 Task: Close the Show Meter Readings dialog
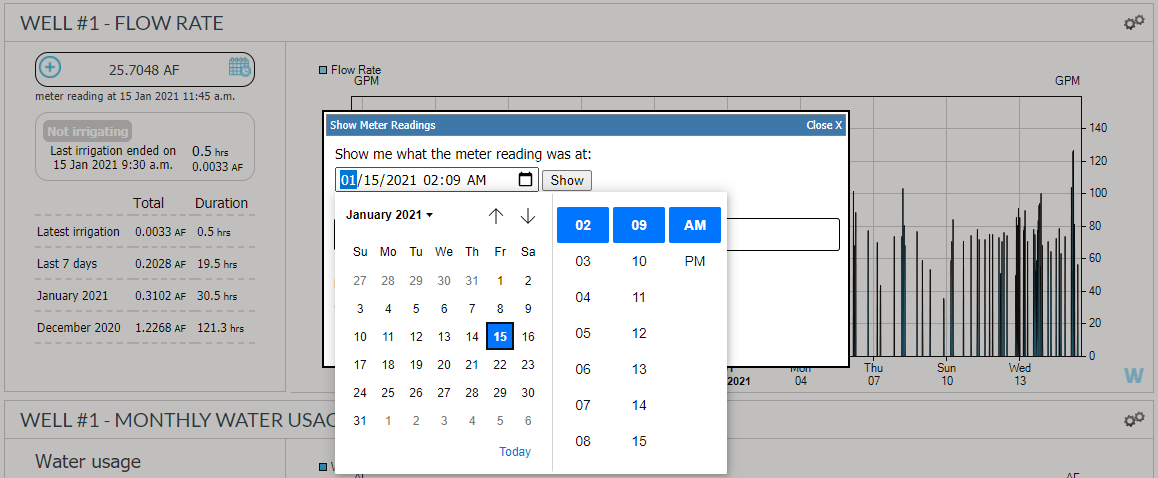click(x=824, y=125)
